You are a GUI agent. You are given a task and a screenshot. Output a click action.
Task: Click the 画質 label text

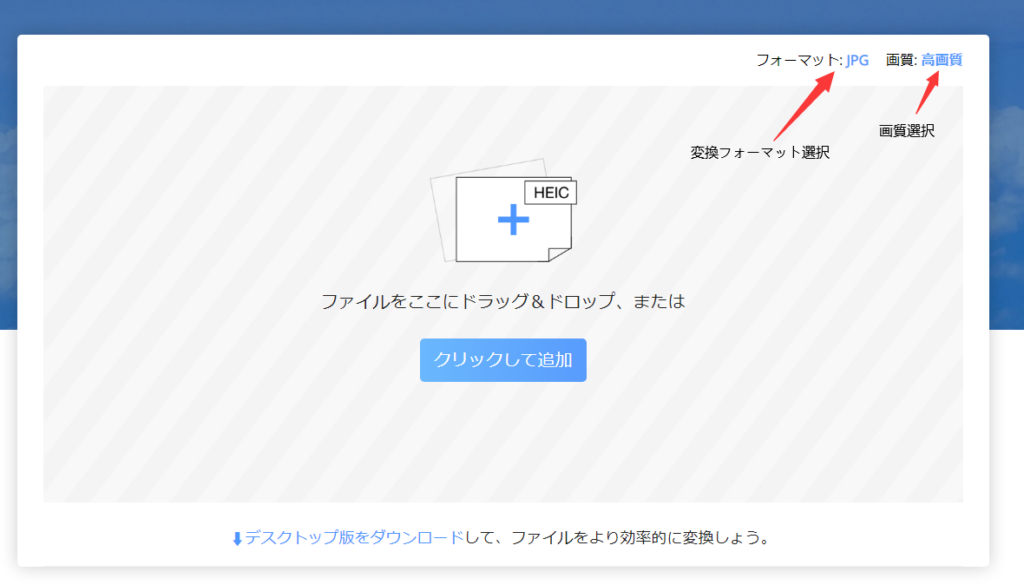(899, 60)
